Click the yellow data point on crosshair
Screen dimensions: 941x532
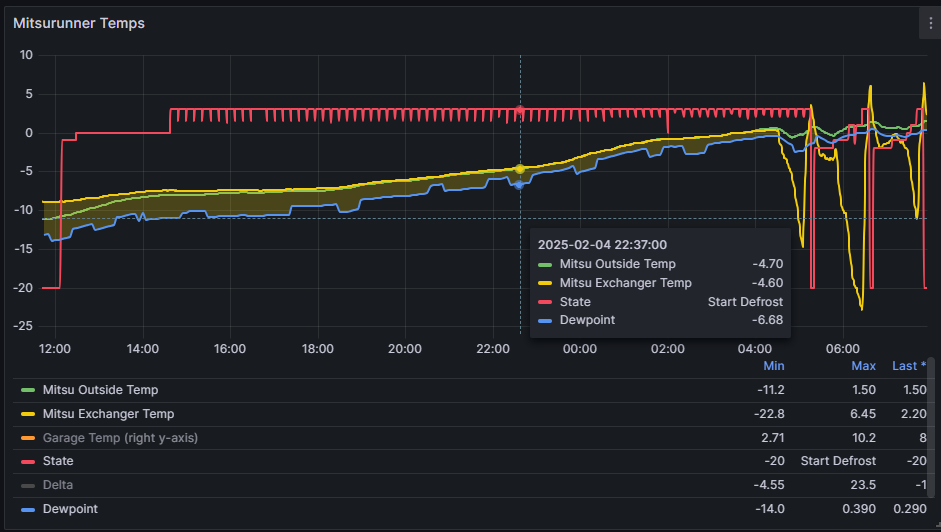[x=520, y=169]
